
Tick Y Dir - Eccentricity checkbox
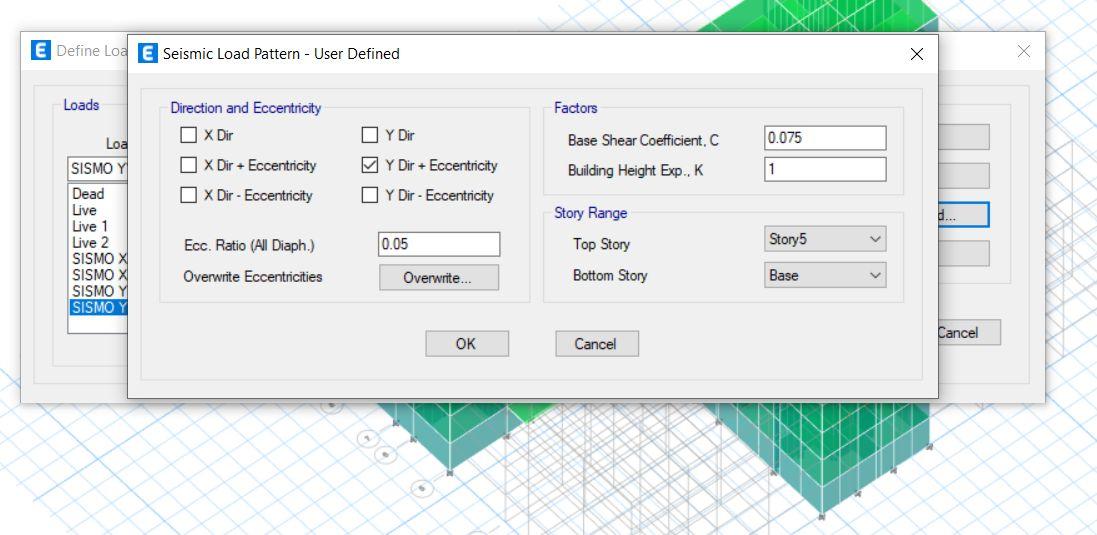pos(369,195)
